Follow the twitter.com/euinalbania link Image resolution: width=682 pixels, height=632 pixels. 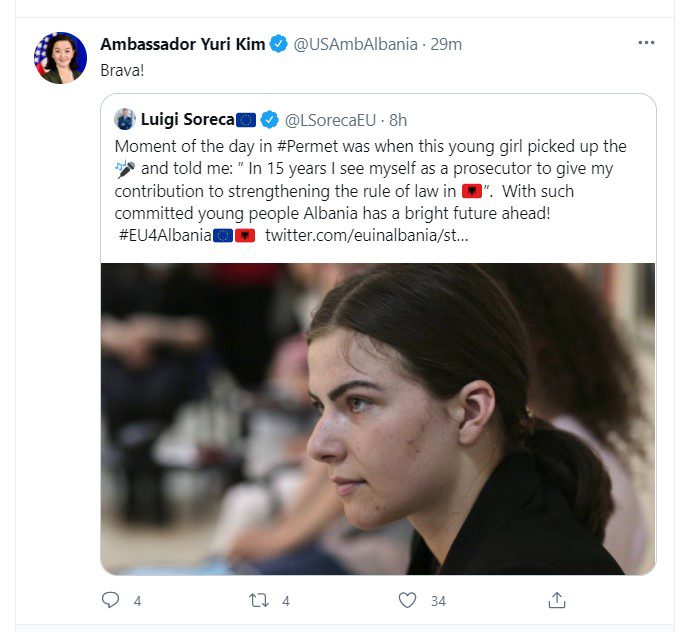365,235
